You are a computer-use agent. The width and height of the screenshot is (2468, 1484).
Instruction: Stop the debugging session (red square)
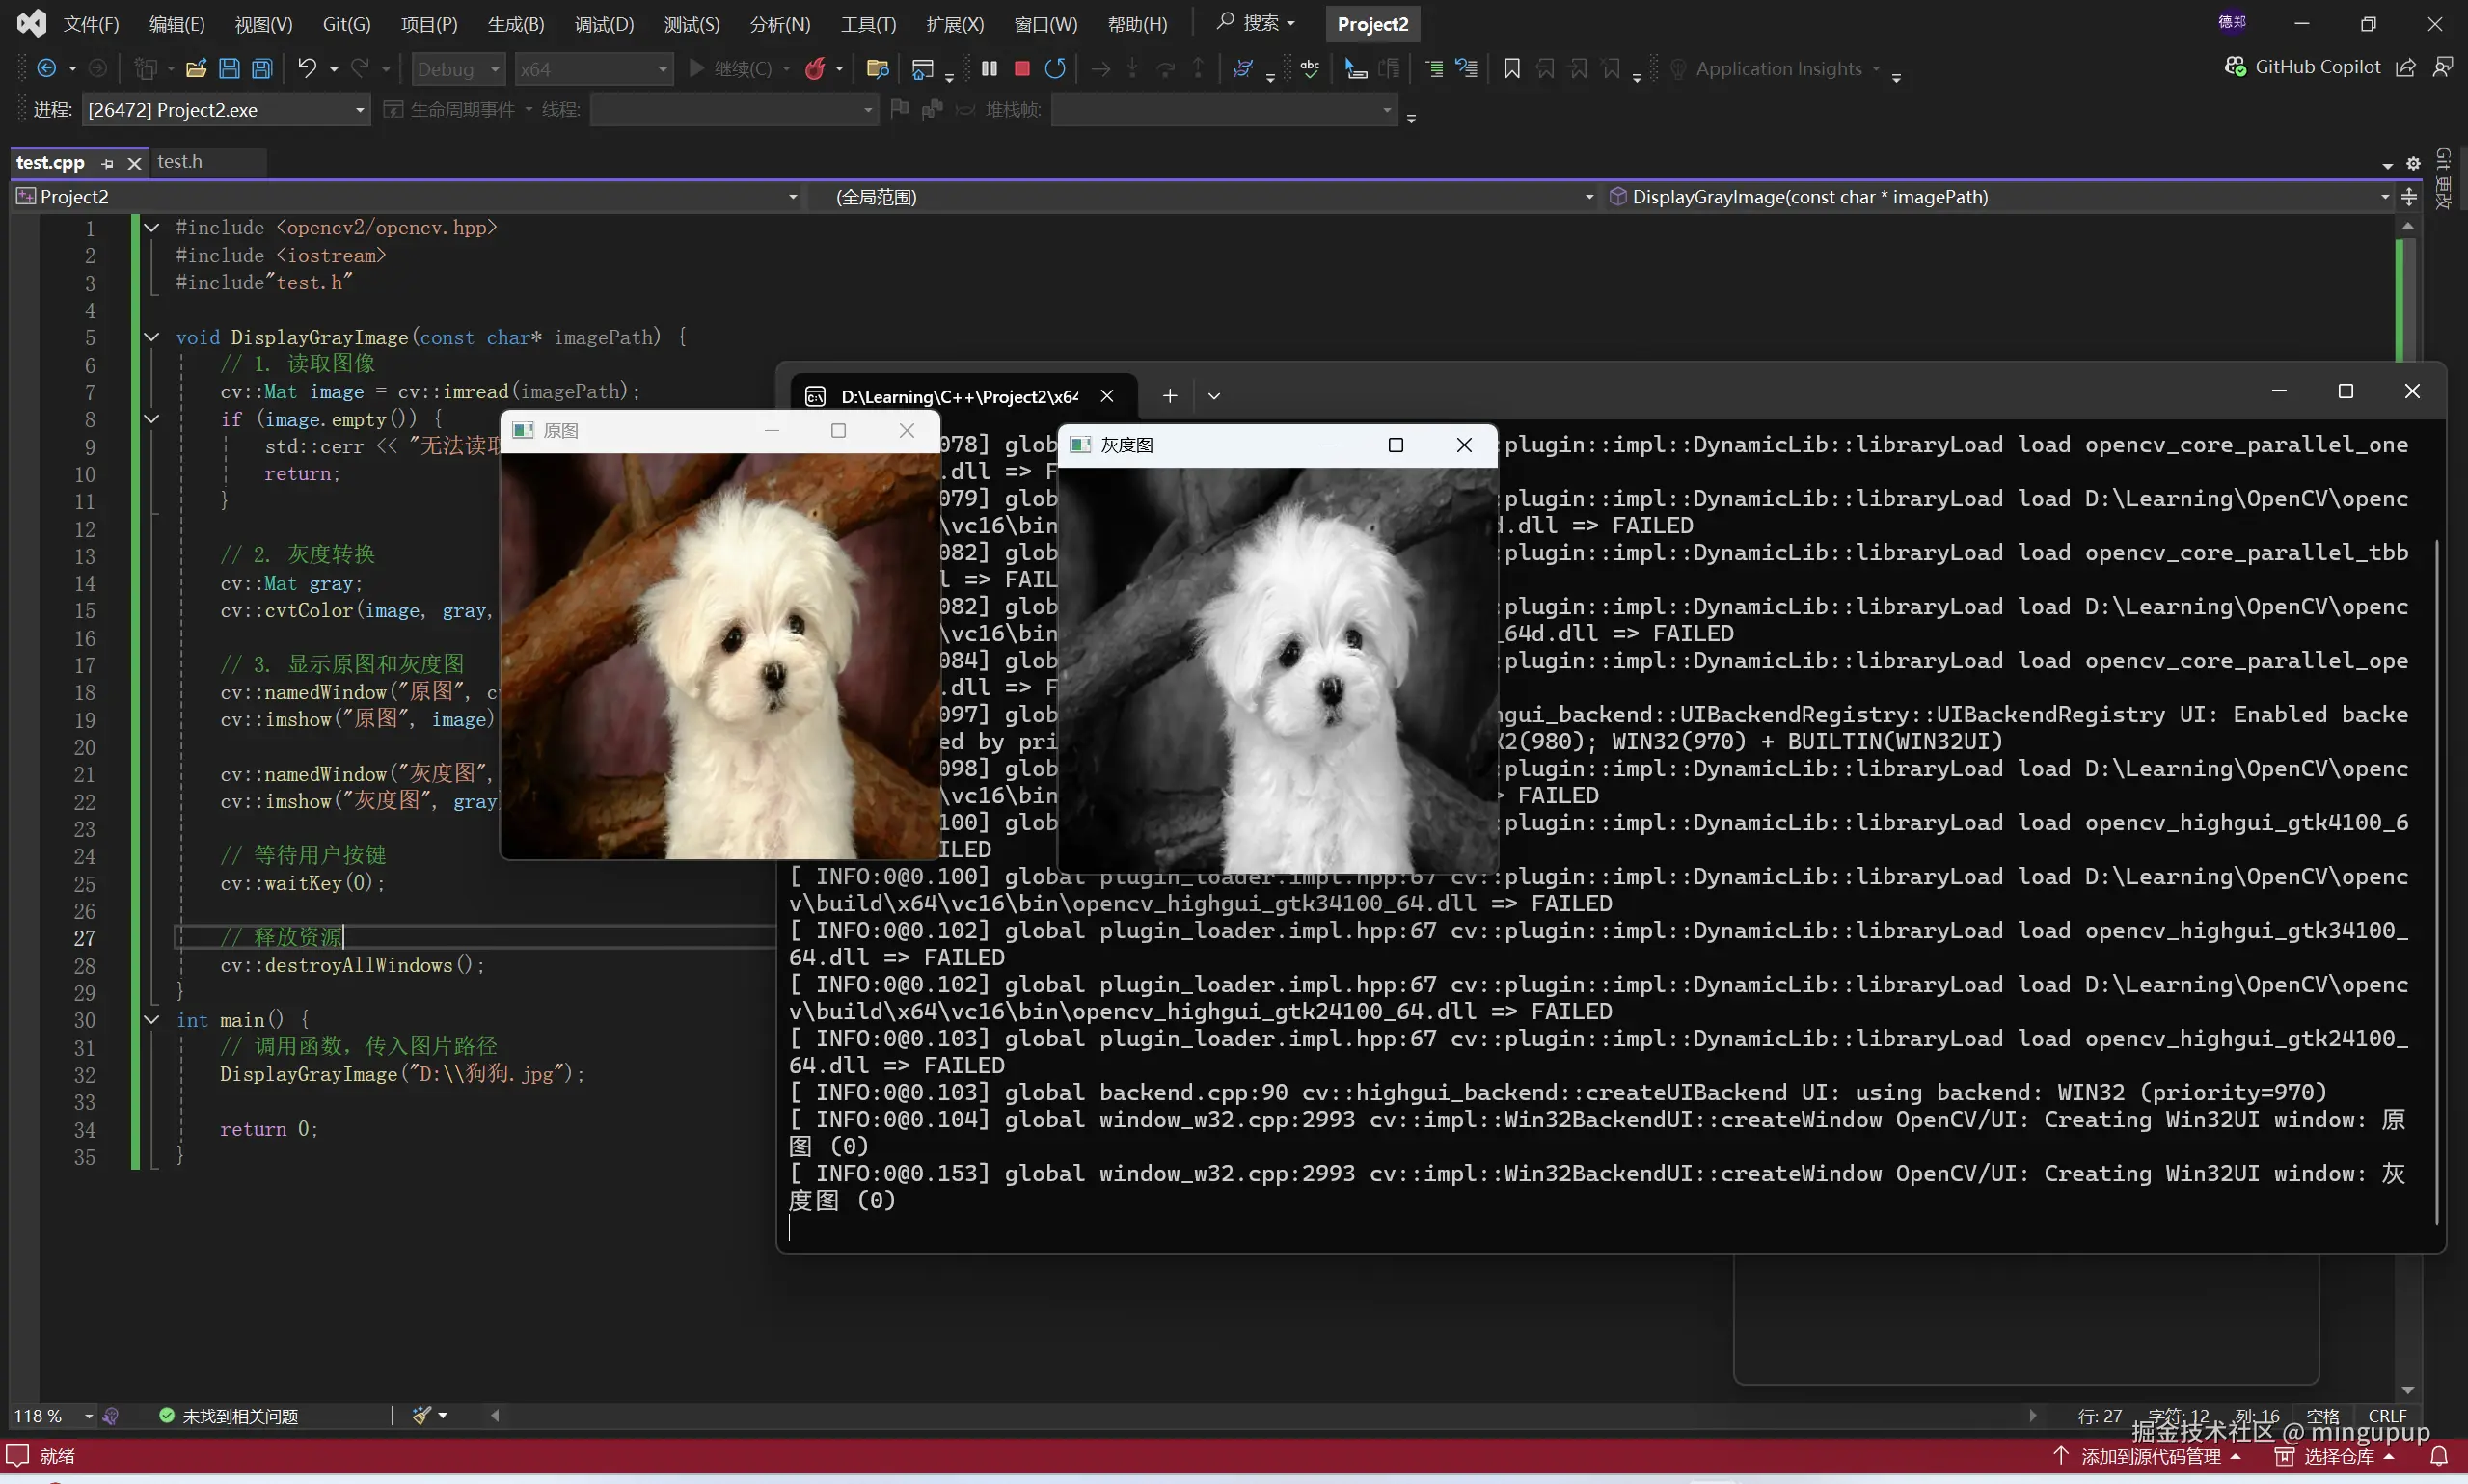coord(1020,68)
